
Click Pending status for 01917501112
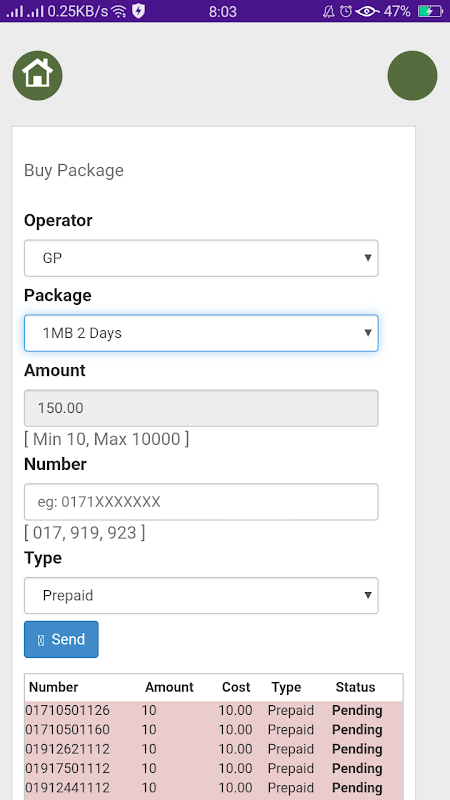357,768
